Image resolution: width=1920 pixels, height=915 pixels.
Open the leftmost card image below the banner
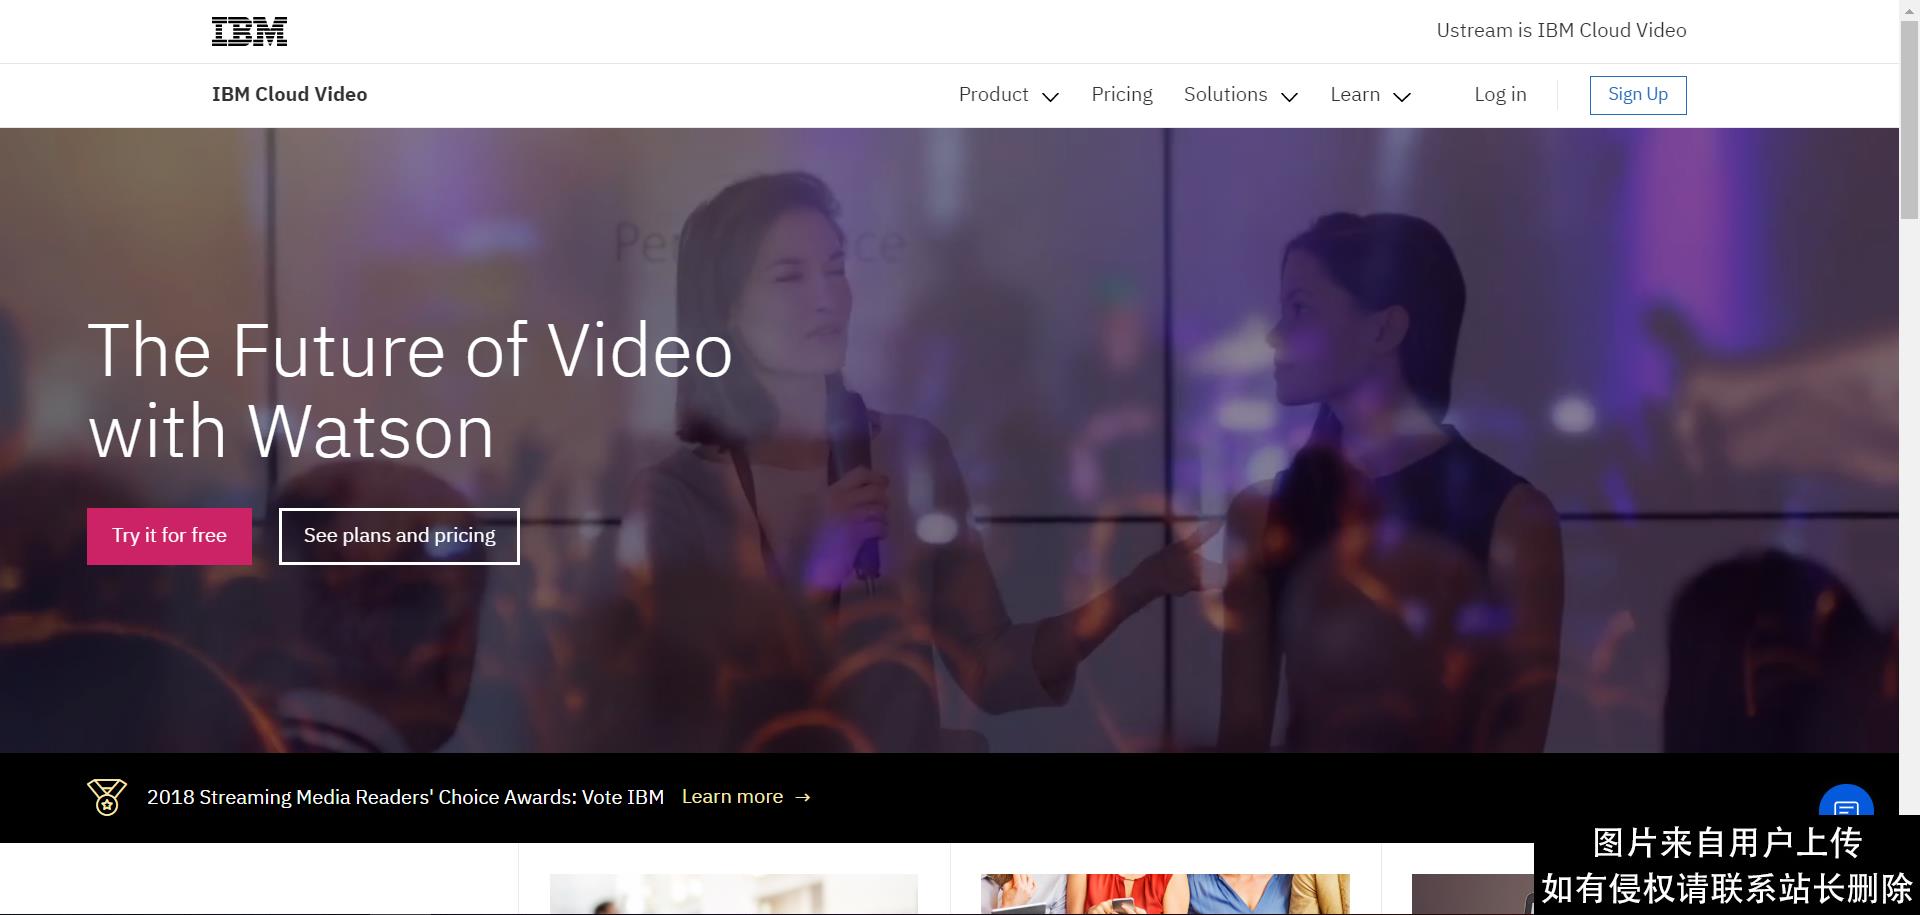(x=733, y=894)
